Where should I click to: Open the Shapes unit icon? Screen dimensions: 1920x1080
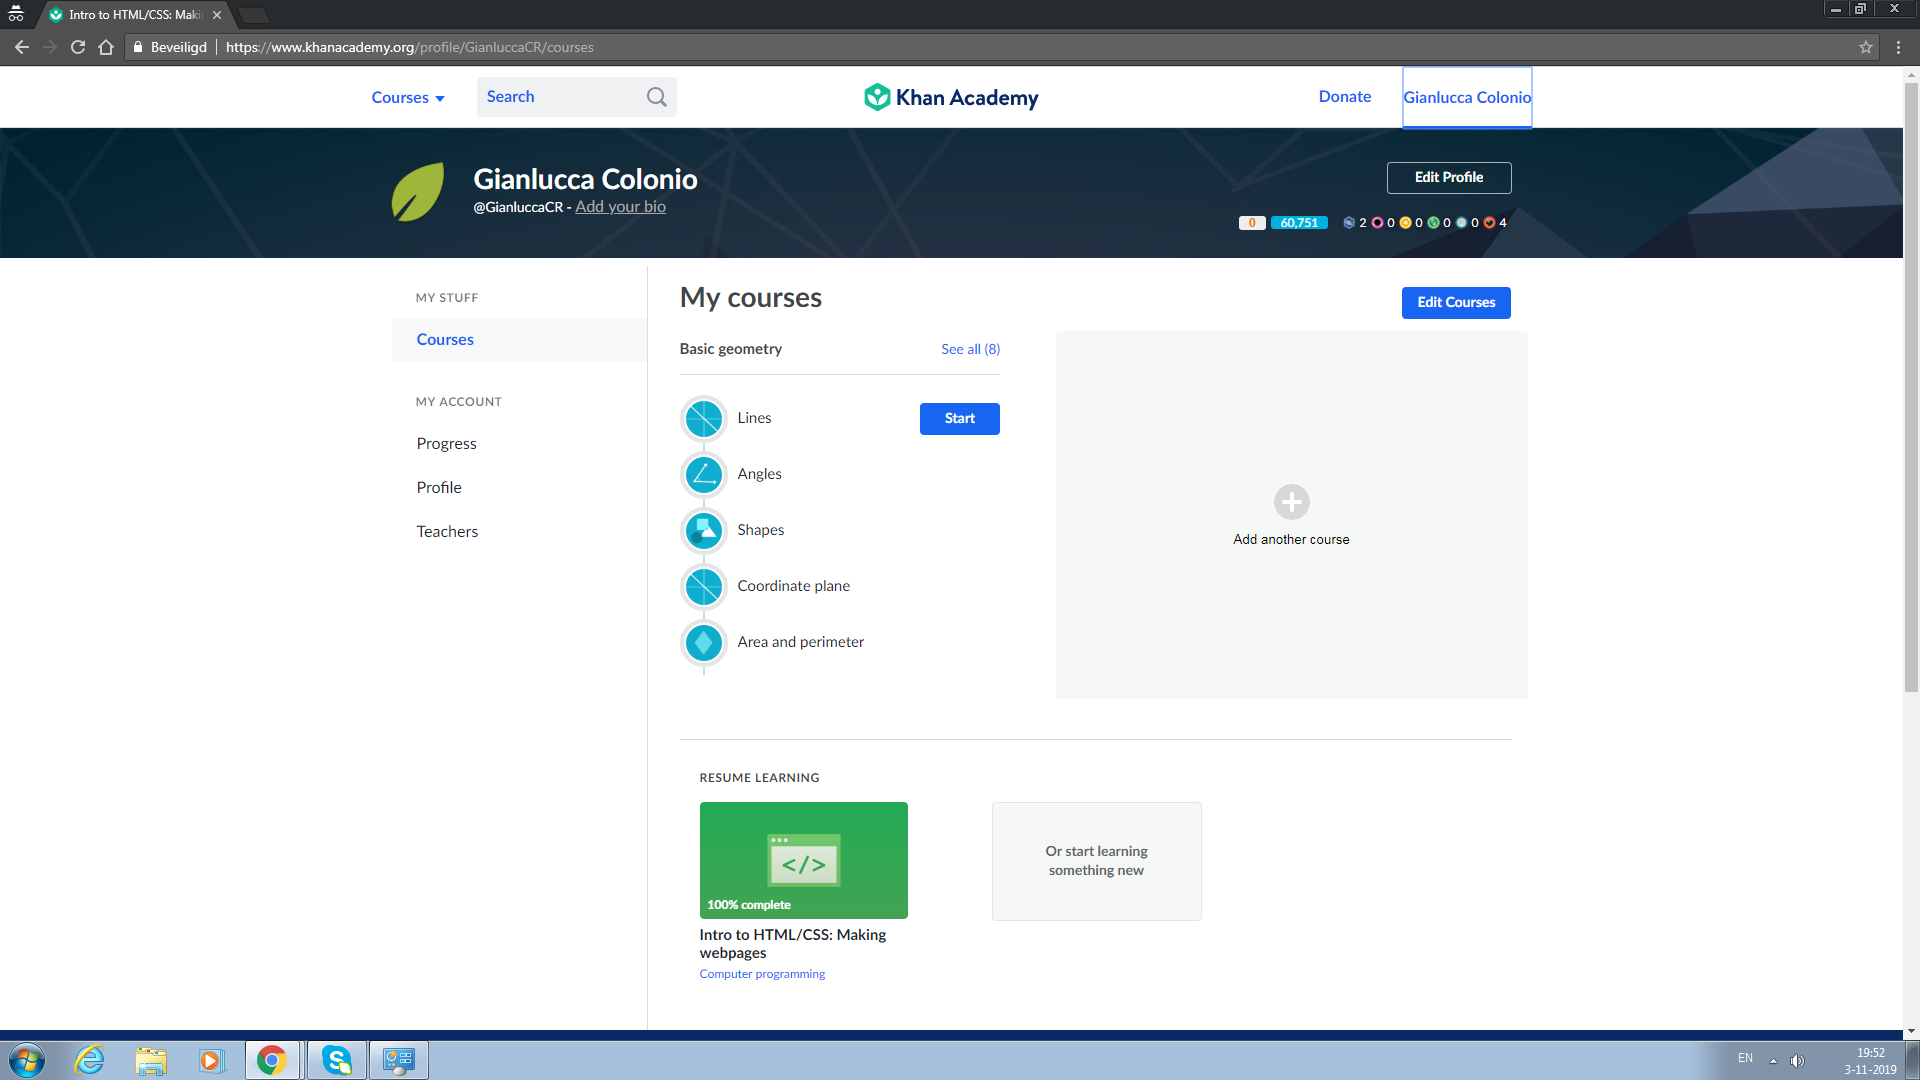pos(704,531)
